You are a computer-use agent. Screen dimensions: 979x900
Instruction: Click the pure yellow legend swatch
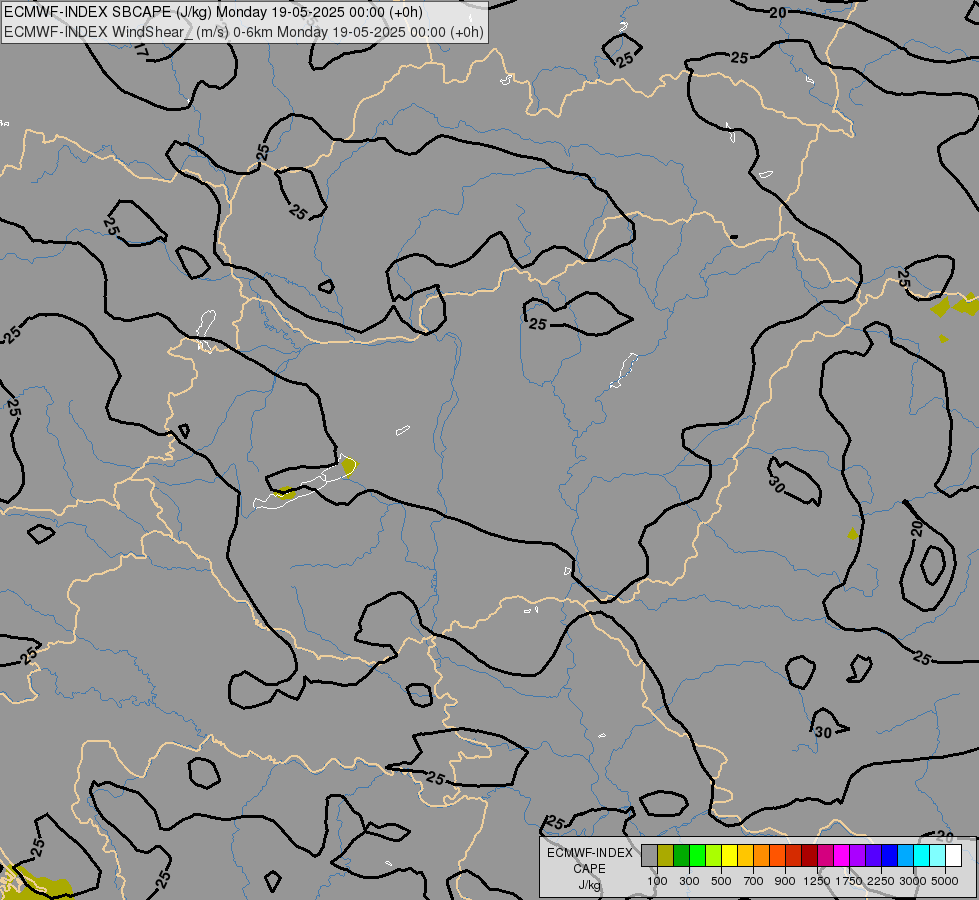pyautogui.click(x=730, y=855)
